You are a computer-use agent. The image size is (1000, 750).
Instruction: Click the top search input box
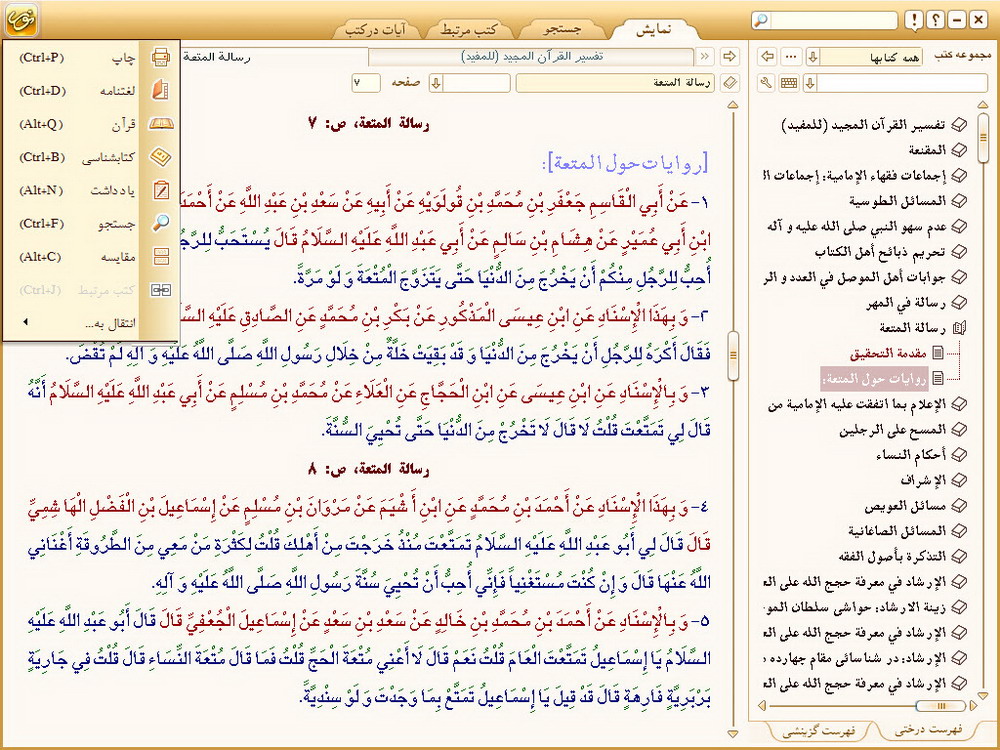(833, 20)
